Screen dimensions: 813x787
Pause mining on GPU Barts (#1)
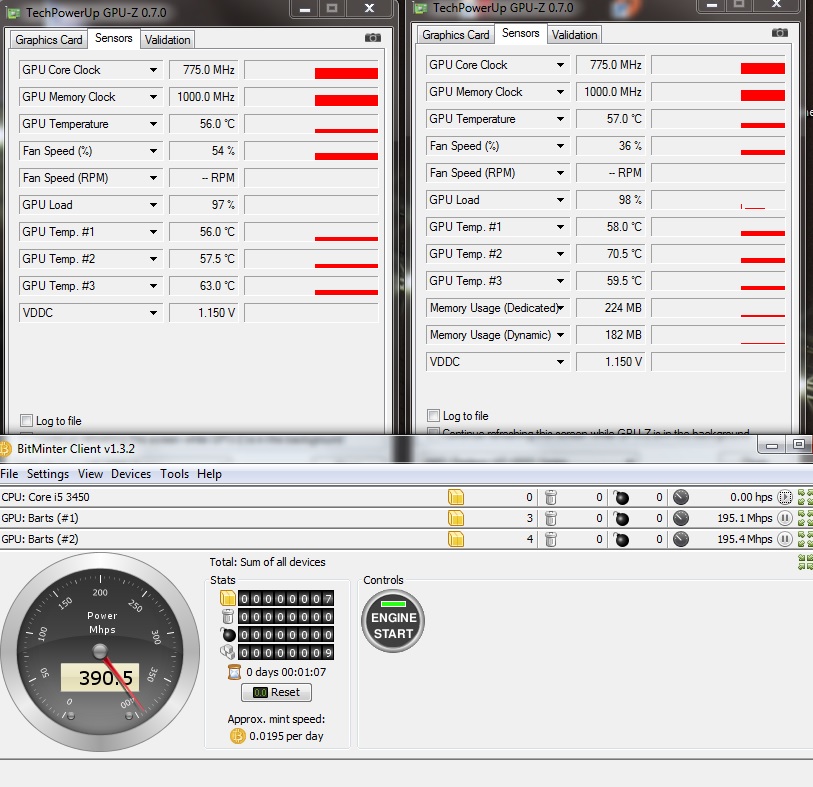point(785,518)
